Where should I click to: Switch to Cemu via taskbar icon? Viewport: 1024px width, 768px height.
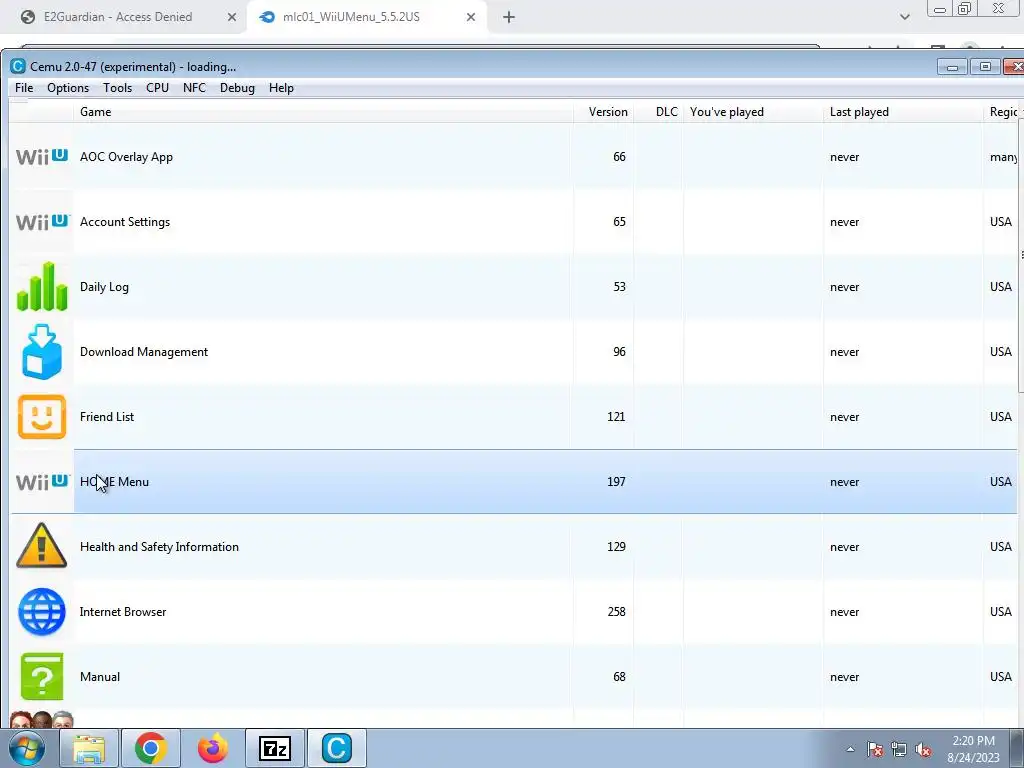click(337, 748)
